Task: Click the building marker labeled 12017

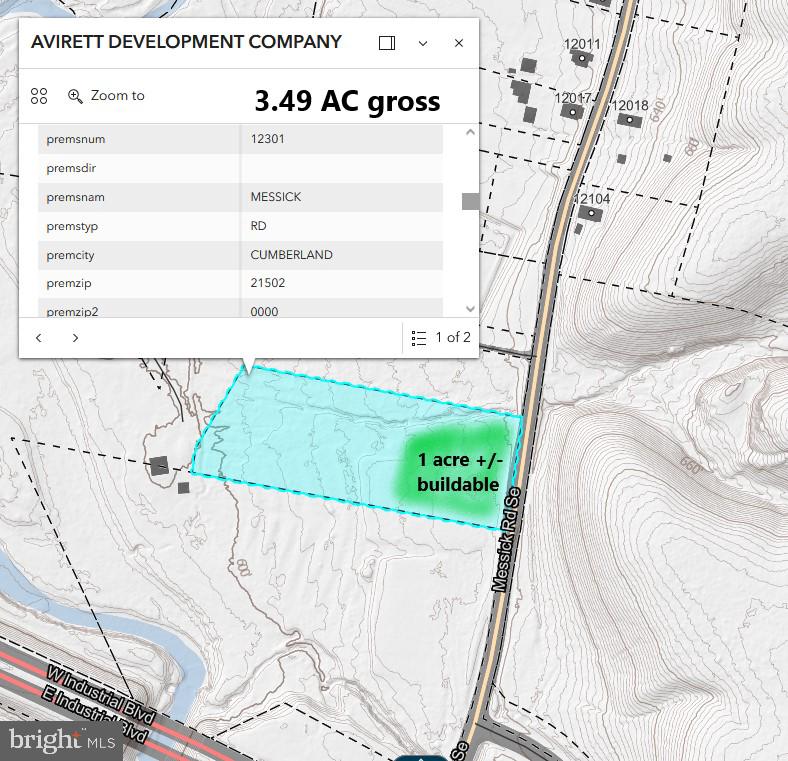Action: click(x=573, y=111)
